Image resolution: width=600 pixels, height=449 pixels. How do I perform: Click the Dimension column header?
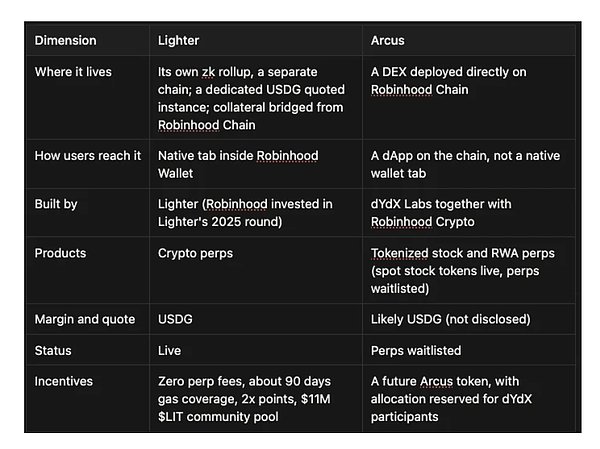coord(65,41)
